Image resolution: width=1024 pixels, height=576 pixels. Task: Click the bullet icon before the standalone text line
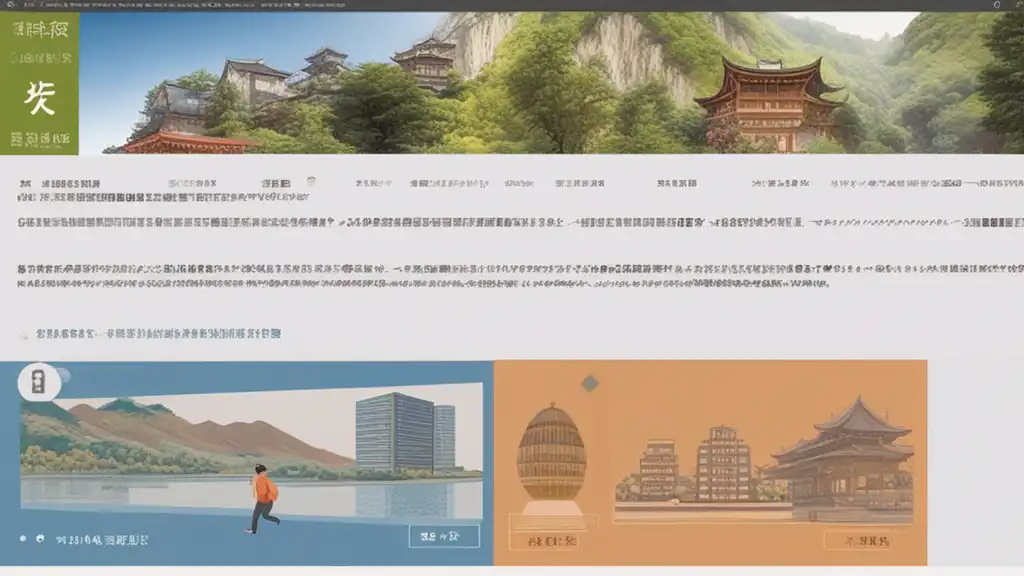point(24,336)
